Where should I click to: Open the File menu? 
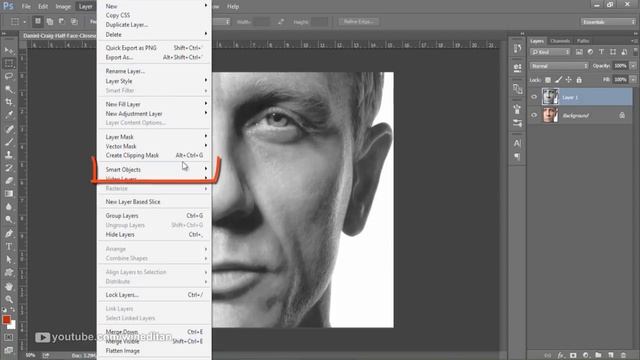(26, 7)
